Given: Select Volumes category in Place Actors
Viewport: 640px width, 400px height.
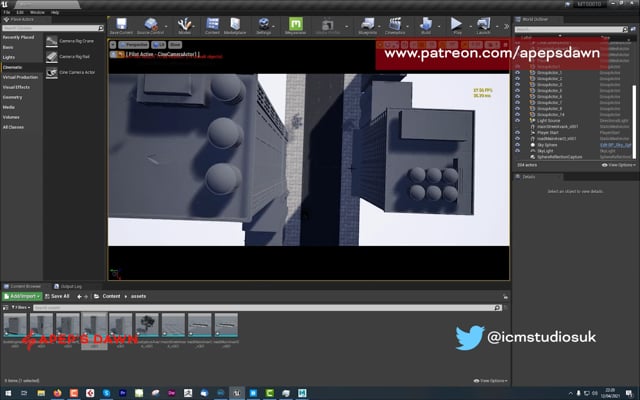Looking at the screenshot, I should pos(11,117).
